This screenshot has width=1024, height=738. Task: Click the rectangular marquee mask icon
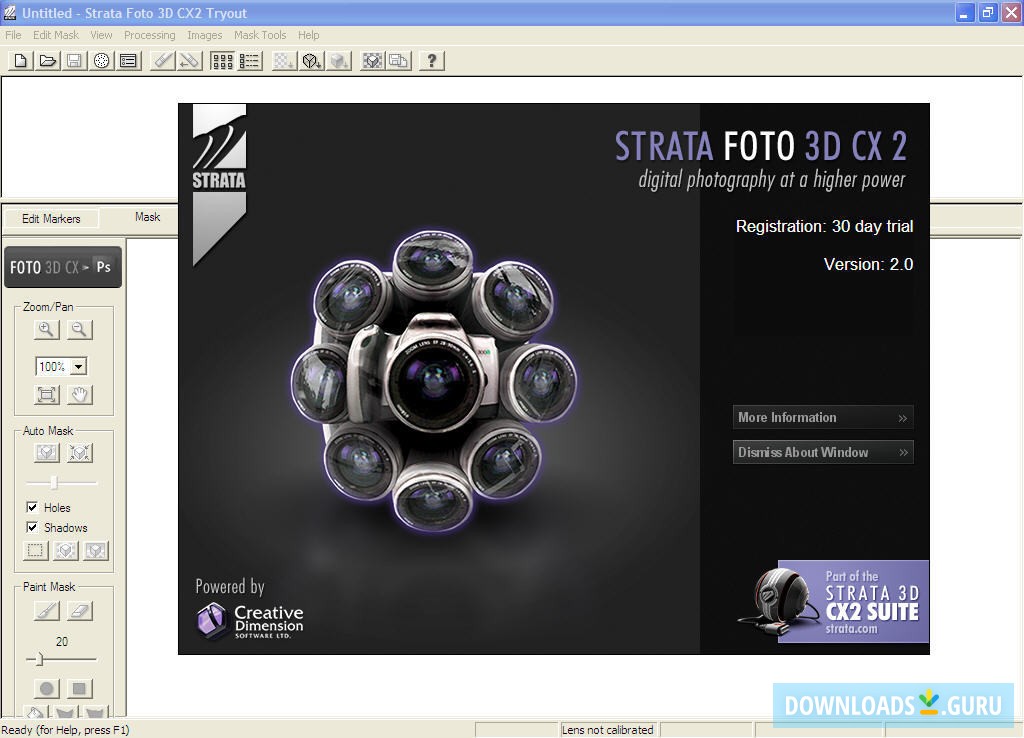(35, 550)
